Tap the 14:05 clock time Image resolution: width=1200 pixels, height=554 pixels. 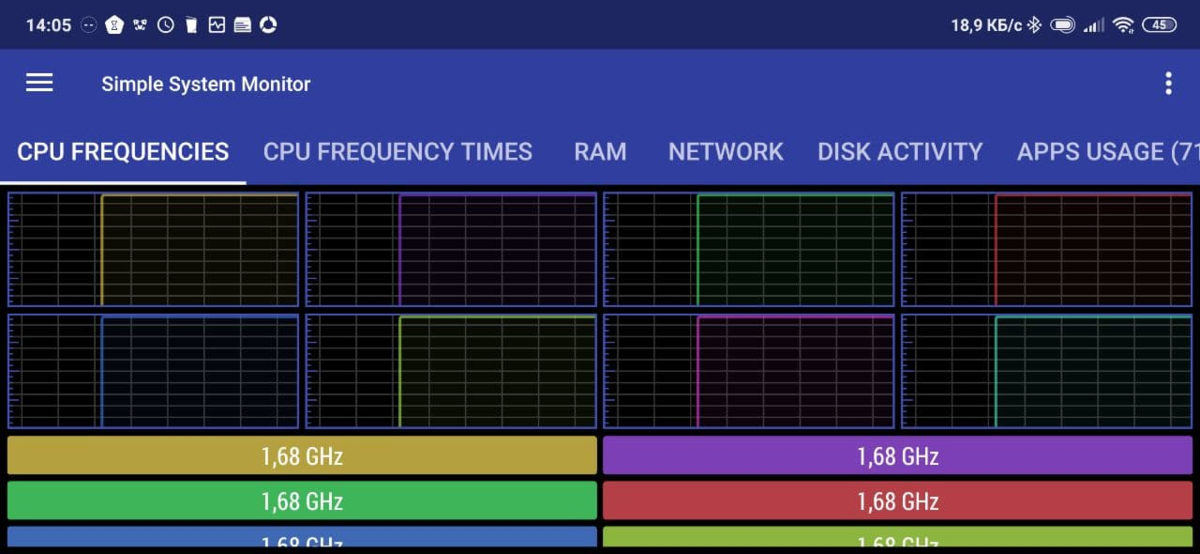(x=48, y=25)
